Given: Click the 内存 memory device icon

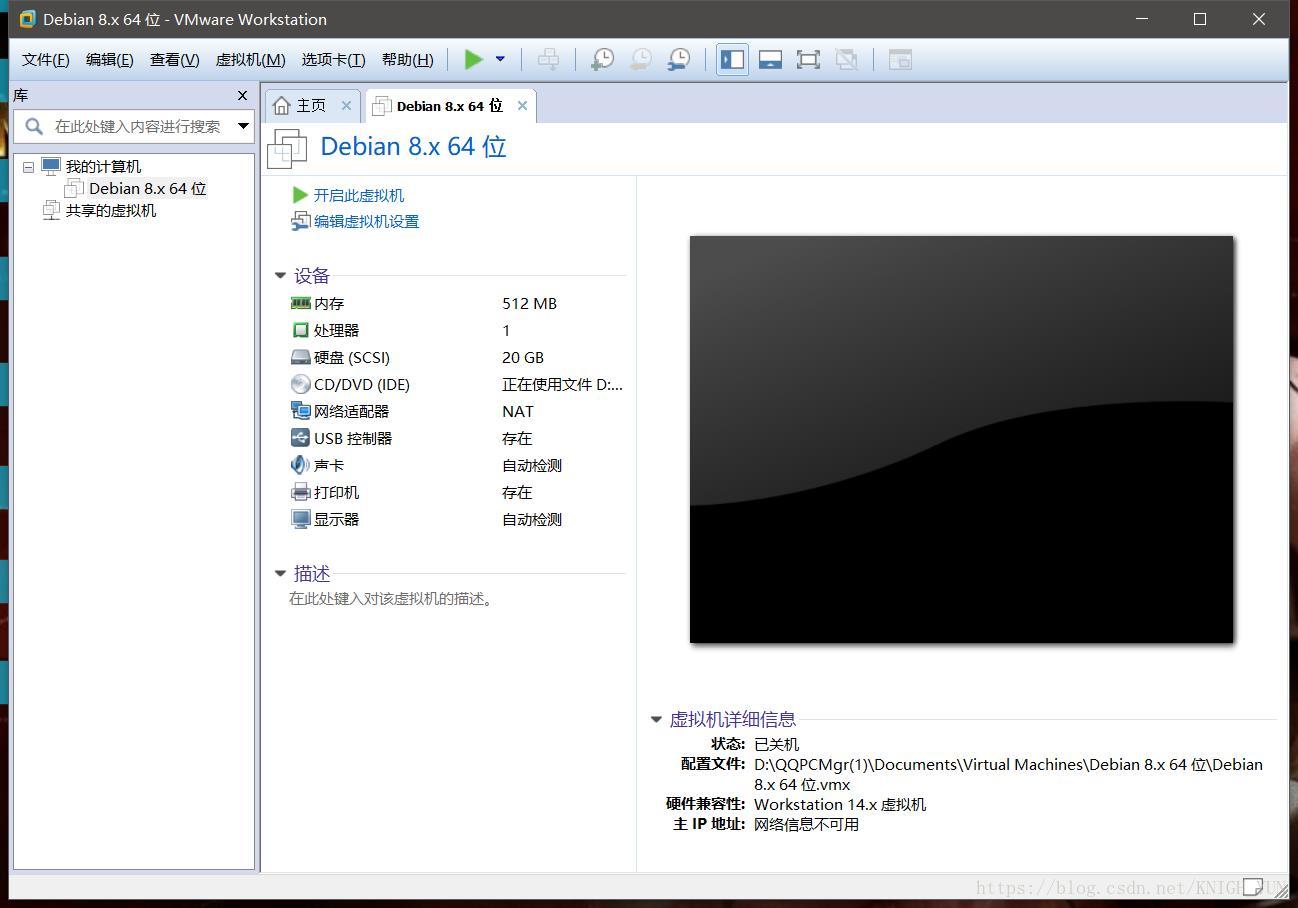Looking at the screenshot, I should [300, 303].
